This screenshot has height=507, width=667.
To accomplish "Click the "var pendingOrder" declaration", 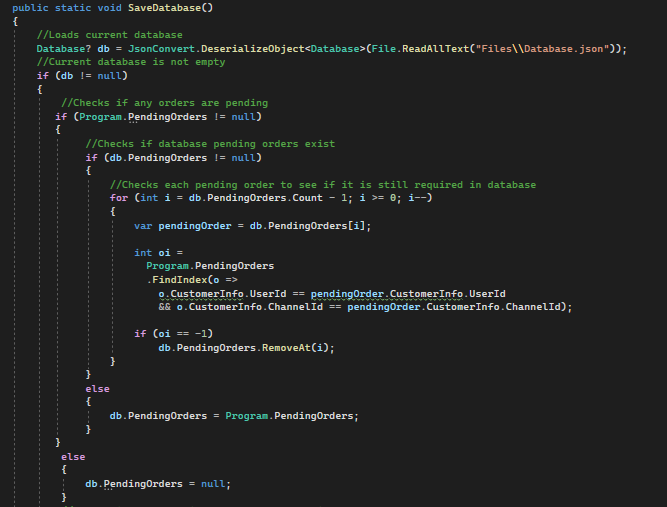I will [182, 226].
